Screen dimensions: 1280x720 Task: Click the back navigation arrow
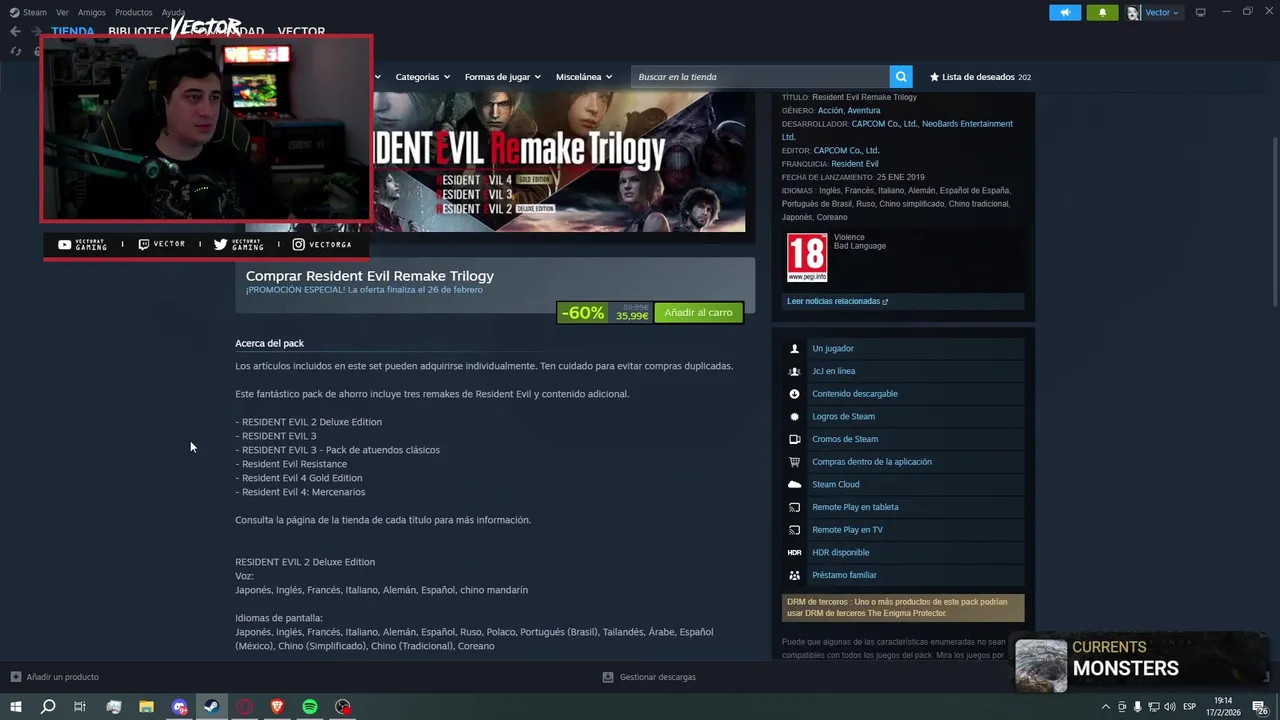15,31
